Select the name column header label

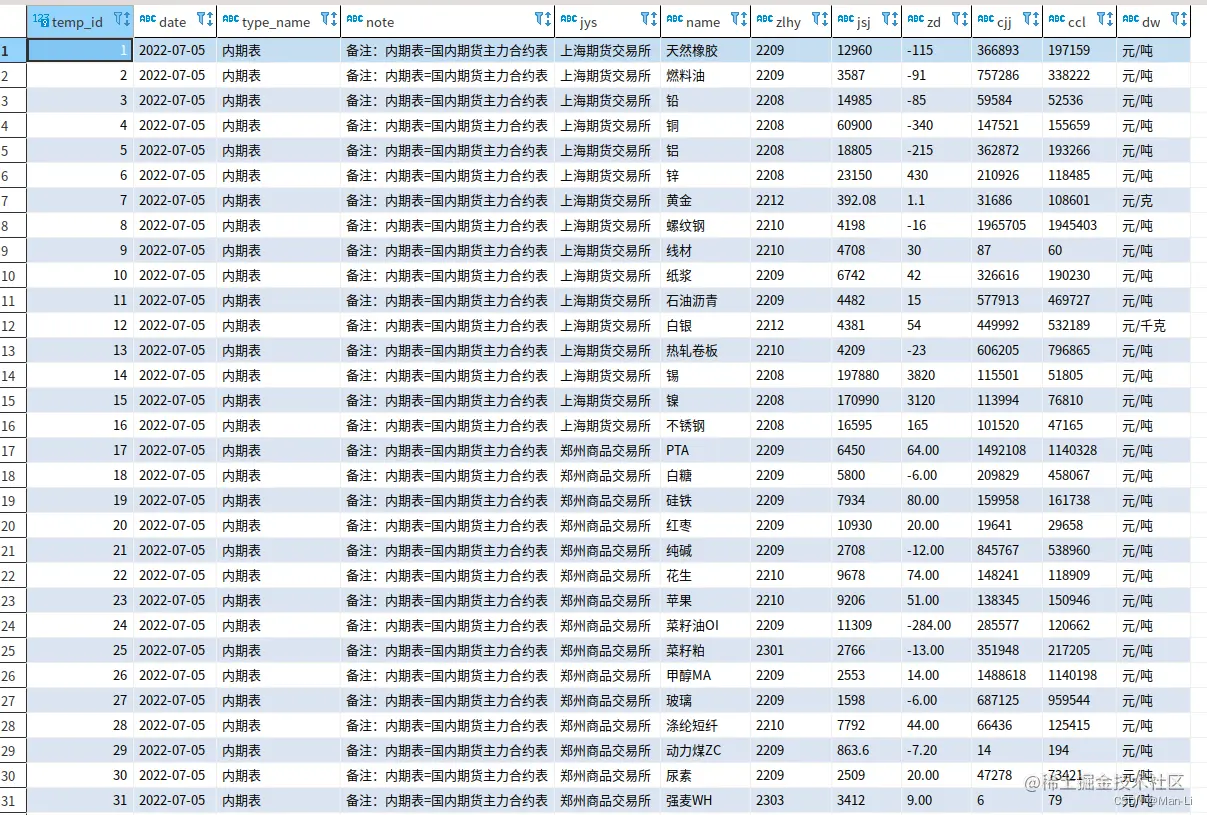pyautogui.click(x=703, y=22)
